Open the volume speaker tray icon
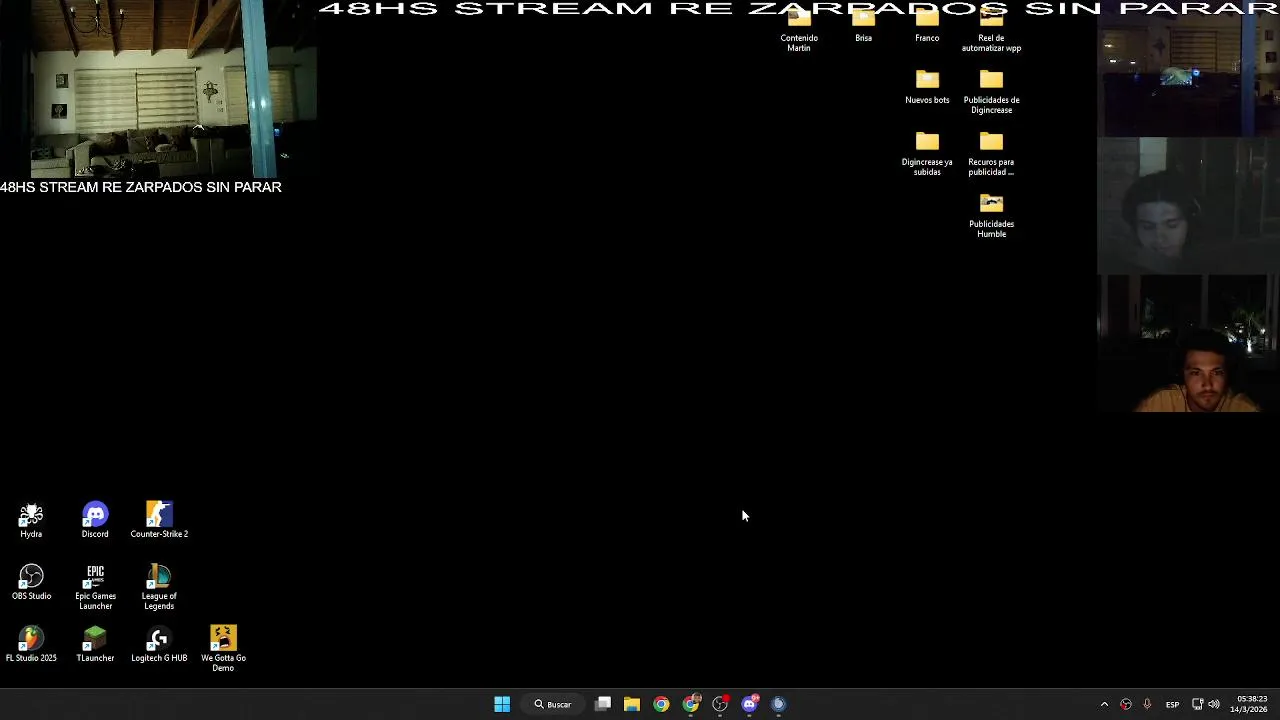 1214,704
